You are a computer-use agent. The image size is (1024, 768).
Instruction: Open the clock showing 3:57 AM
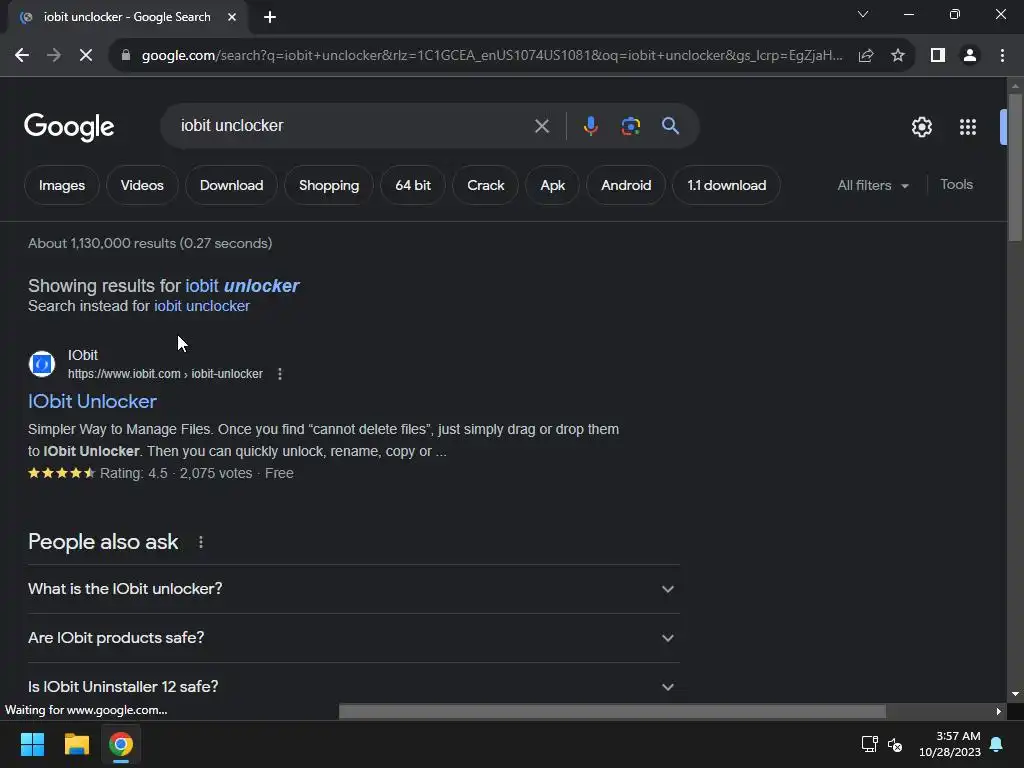tap(950, 744)
